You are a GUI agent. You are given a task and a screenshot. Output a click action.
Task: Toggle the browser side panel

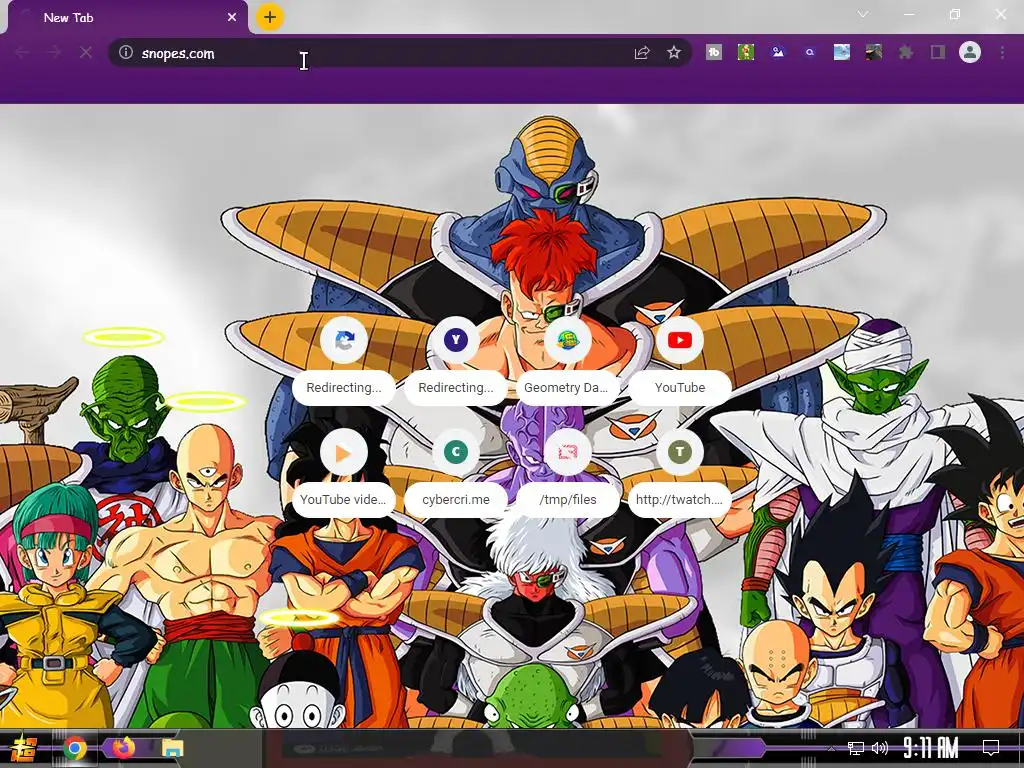click(938, 52)
